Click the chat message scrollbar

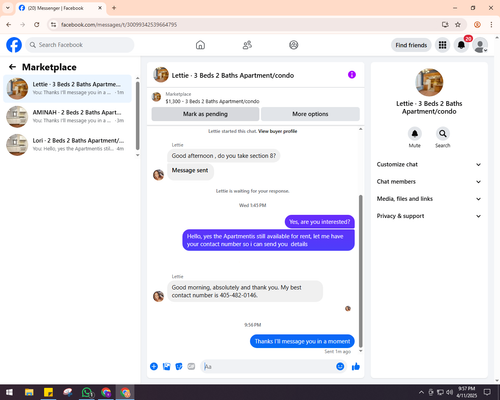(360, 271)
